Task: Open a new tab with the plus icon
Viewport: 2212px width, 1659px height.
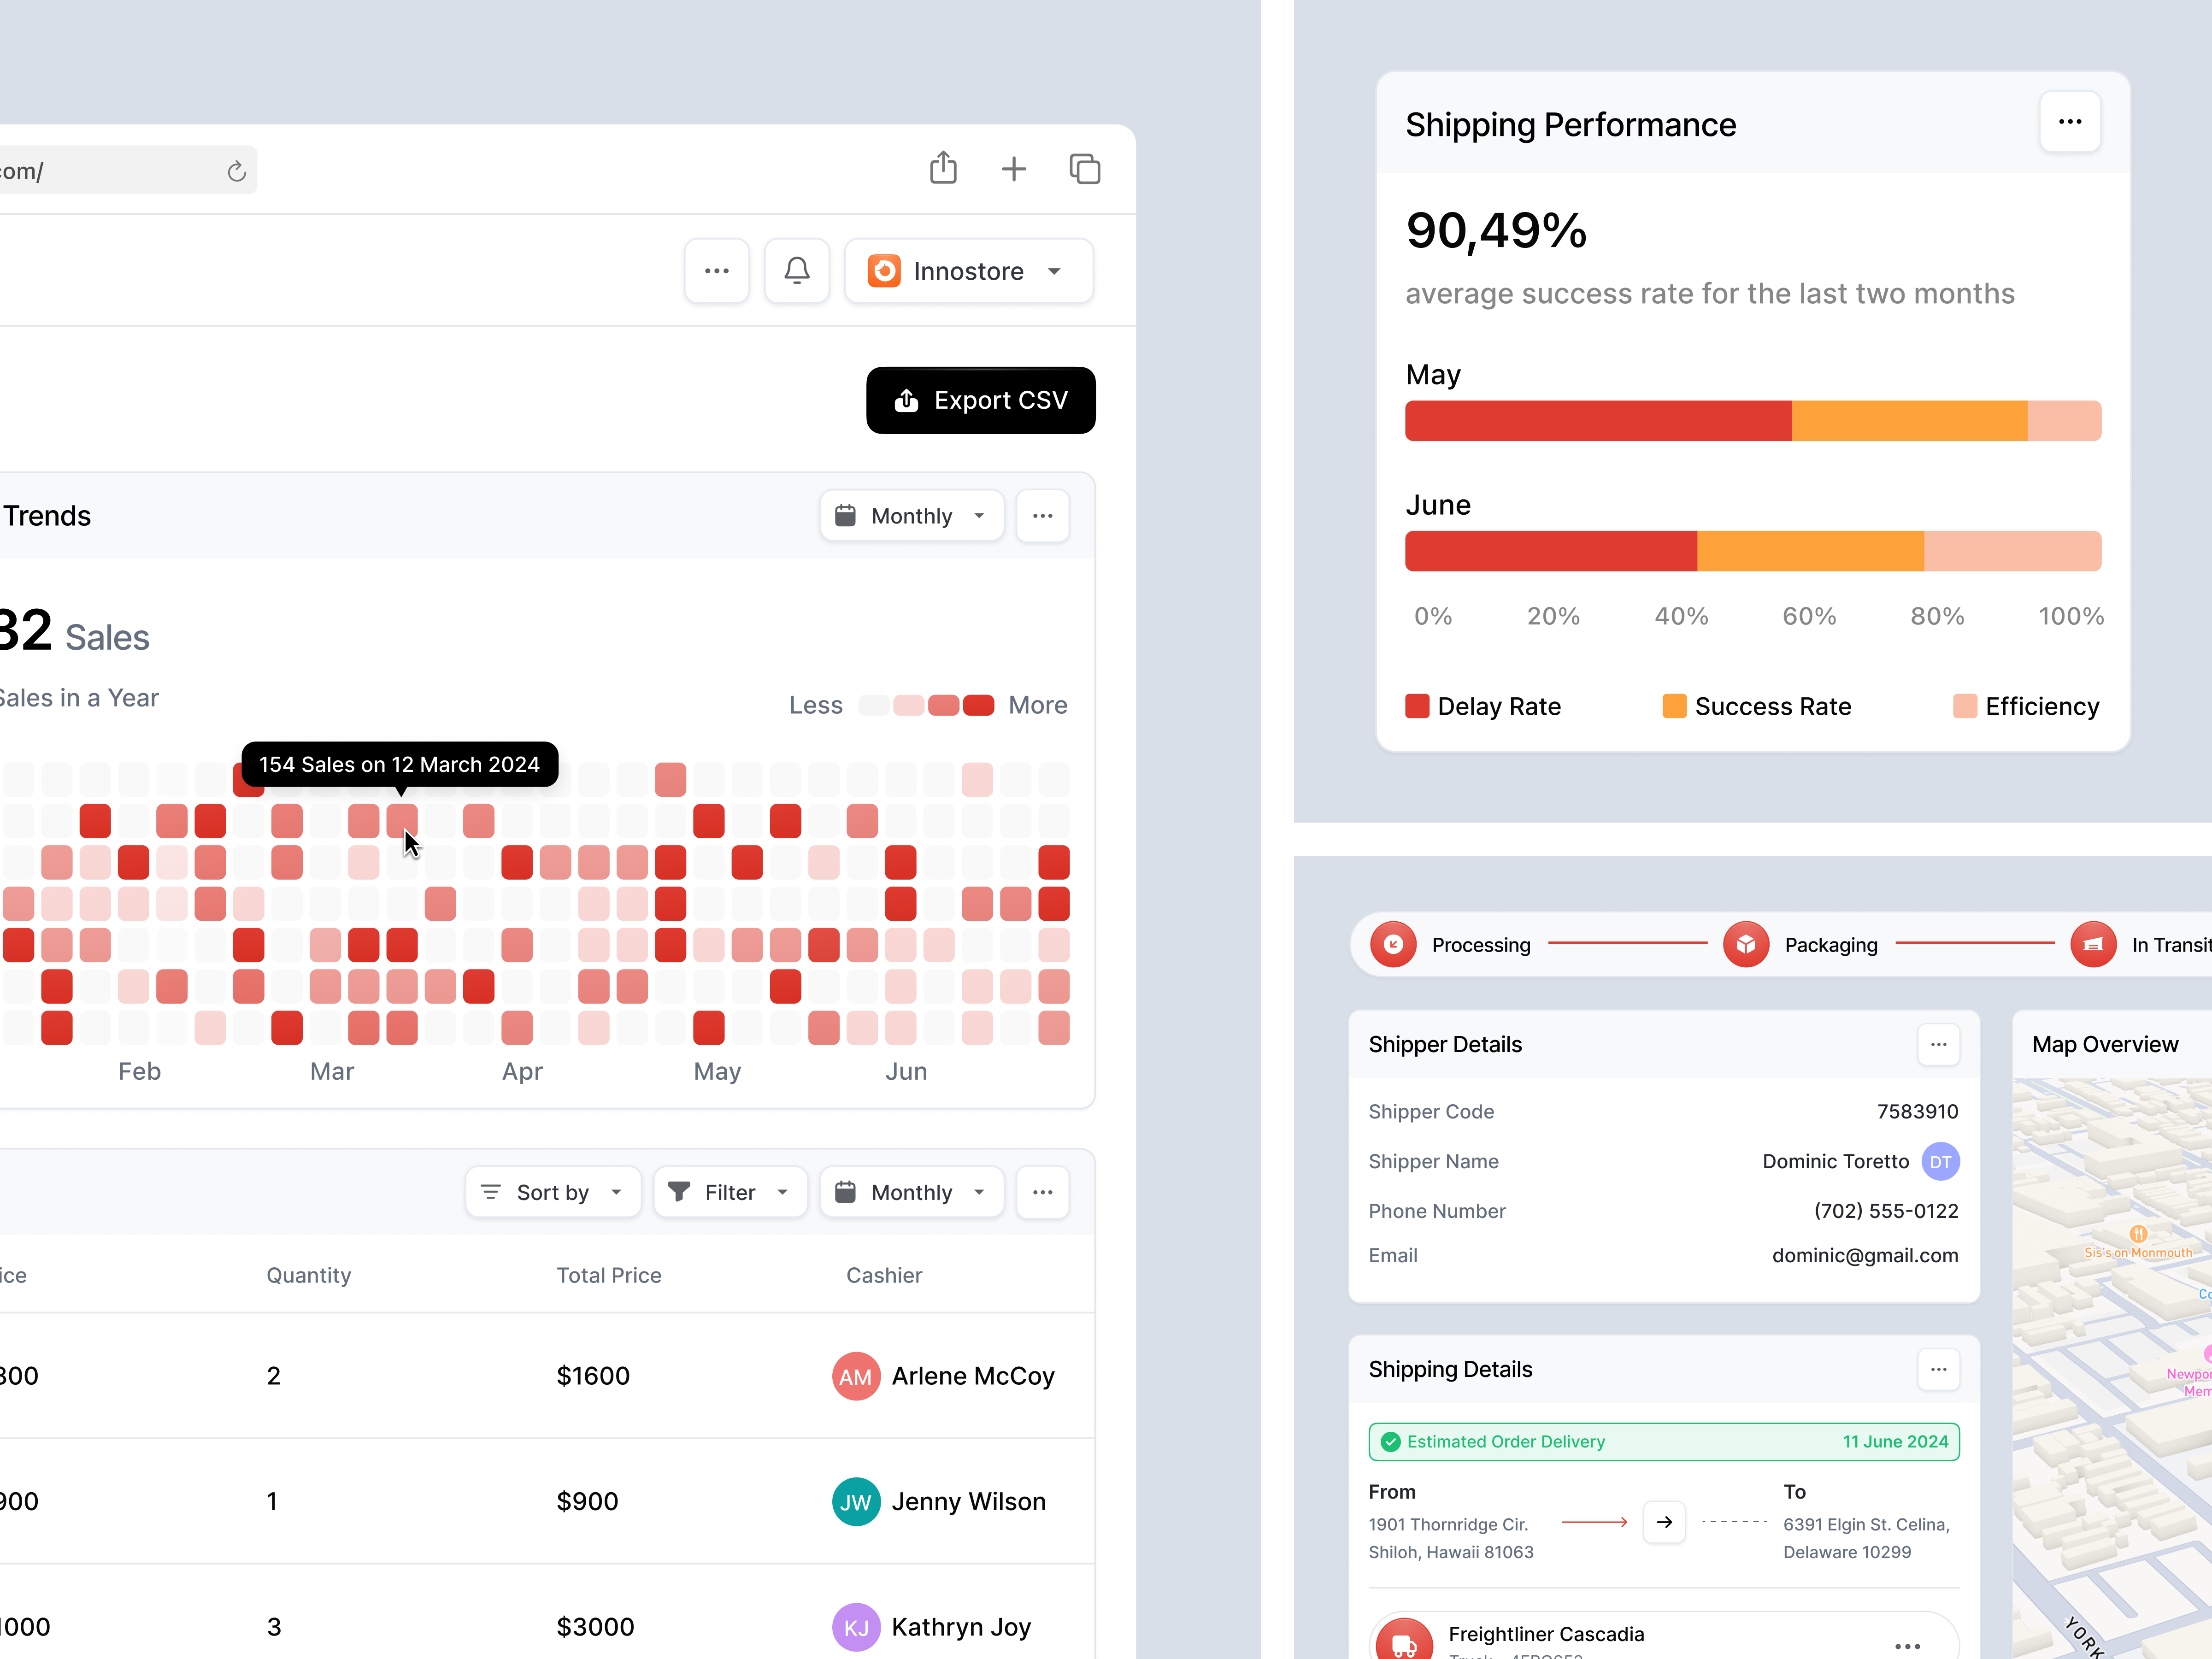Action: (1014, 168)
